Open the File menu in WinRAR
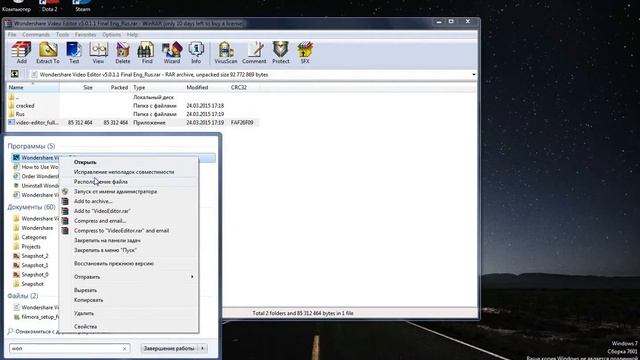The image size is (640, 360). (12, 35)
